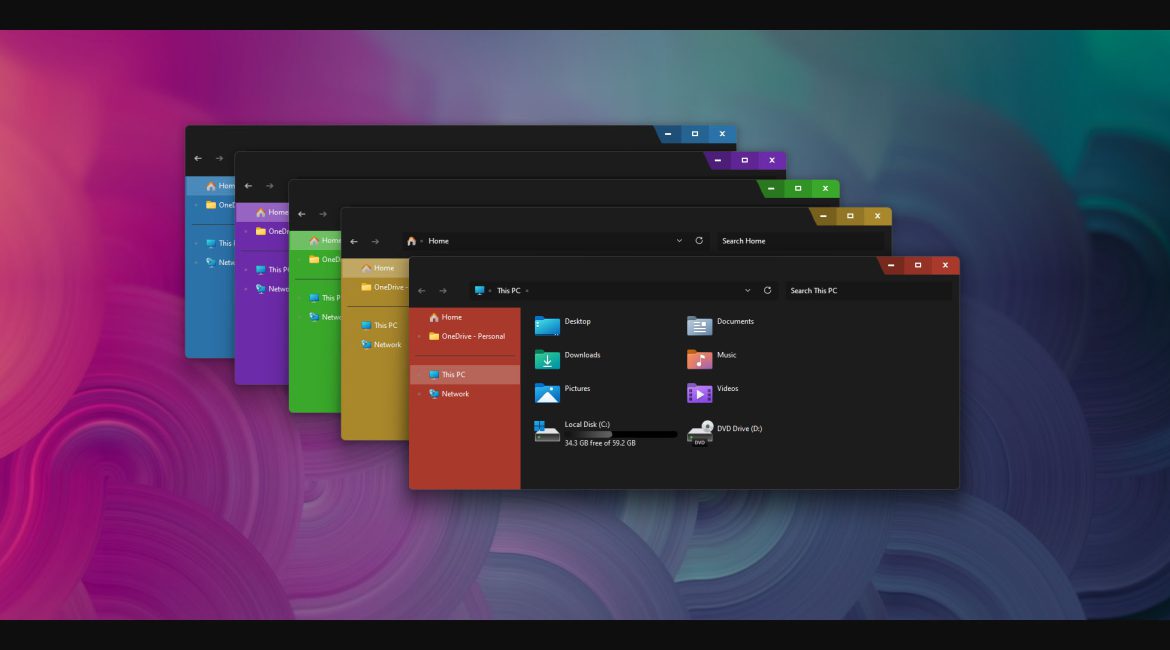Click the house icon in the yellow window's address bar

pos(411,241)
